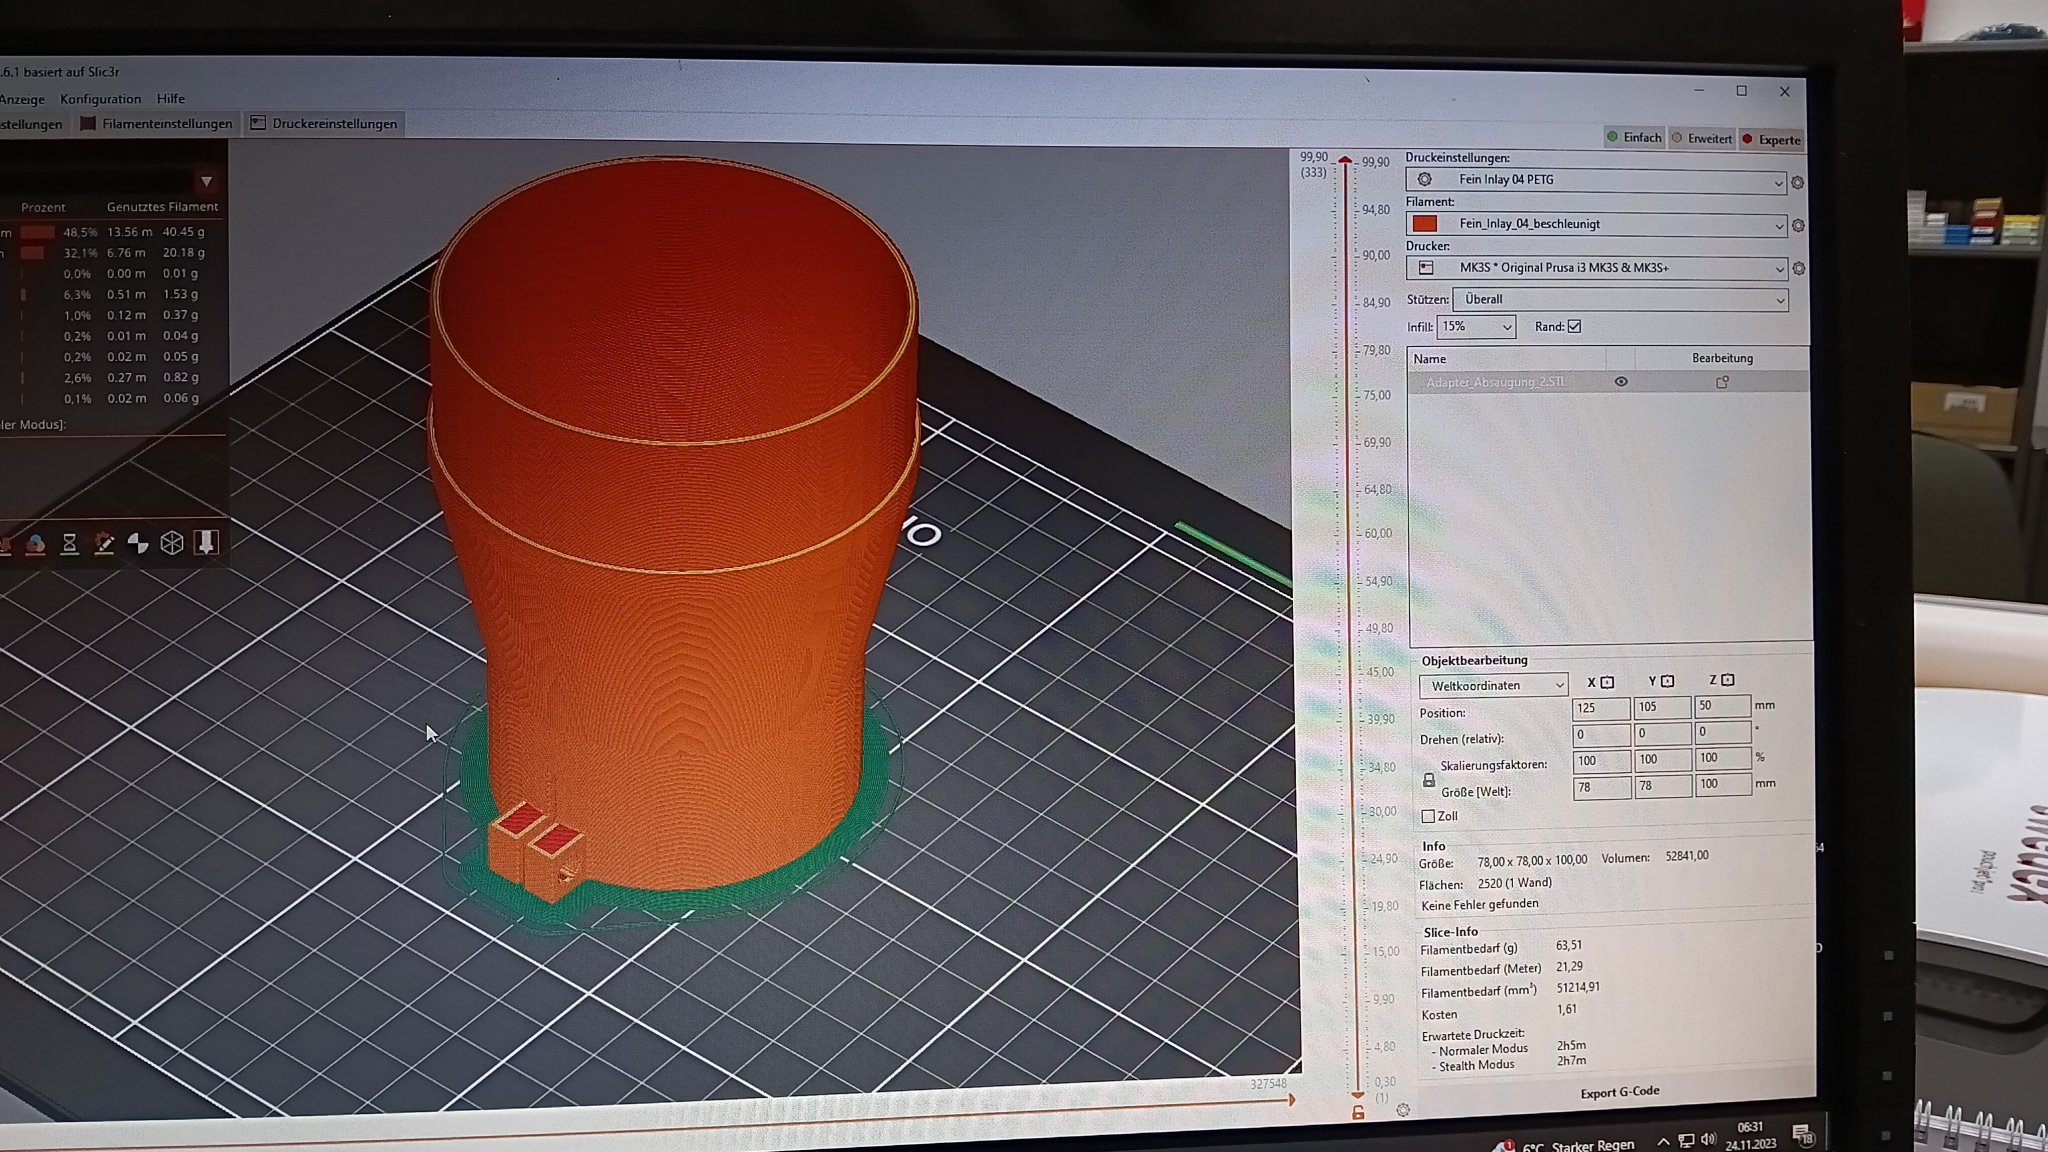
Task: Click Export G-Code button
Action: (x=1619, y=1092)
